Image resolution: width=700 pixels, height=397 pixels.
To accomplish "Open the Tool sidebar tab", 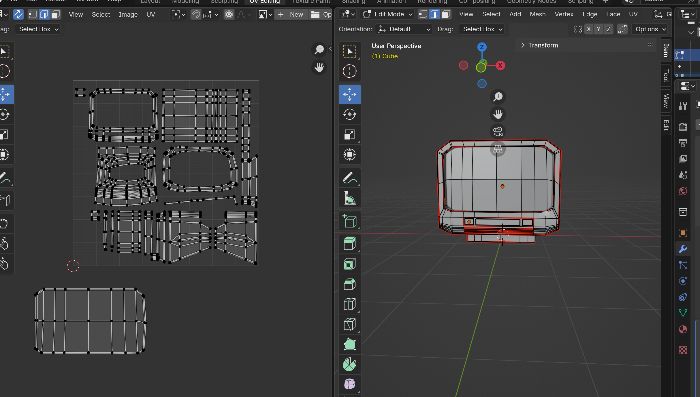I will 666,75.
